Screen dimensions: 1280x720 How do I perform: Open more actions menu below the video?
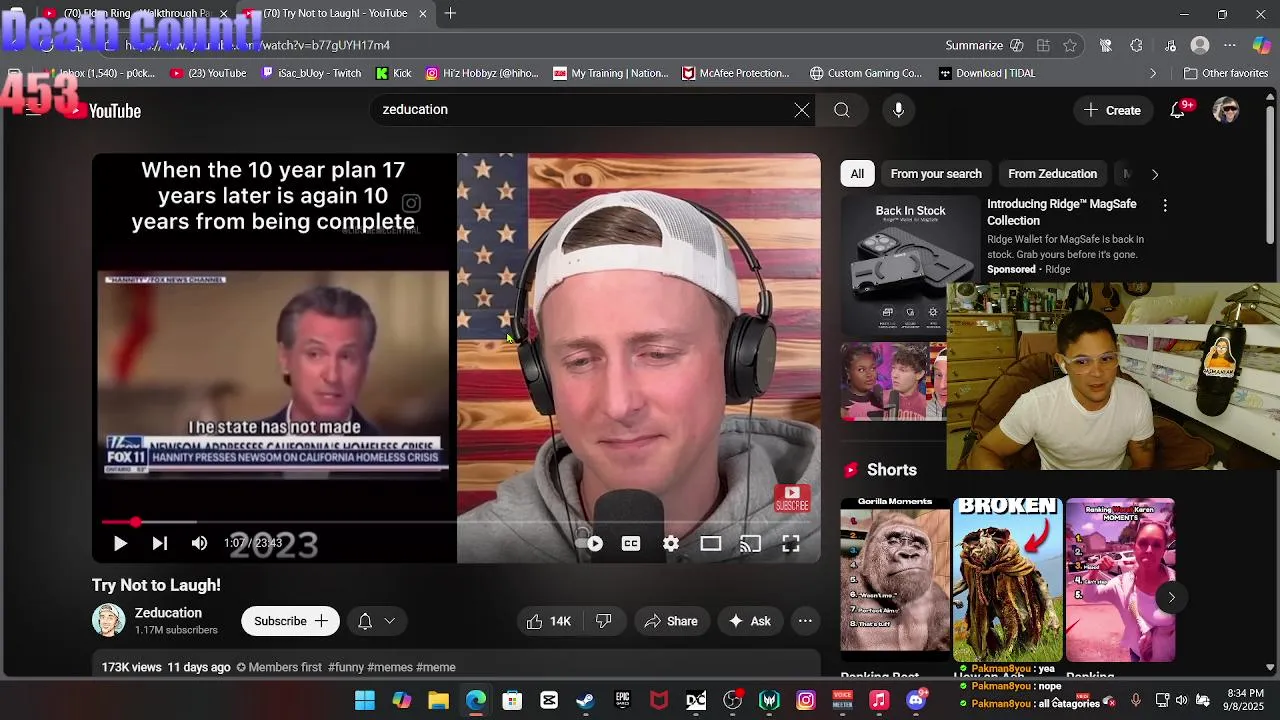click(x=805, y=621)
